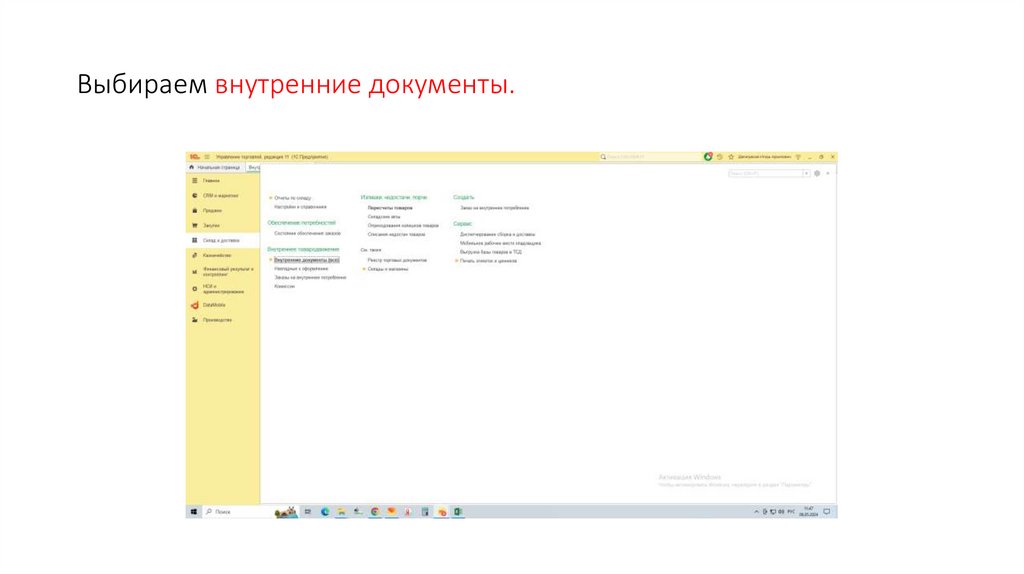Image resolution: width=1024 pixels, height=574 pixels.
Task: Open the CRM и маркетинг section
Action: coord(220,195)
